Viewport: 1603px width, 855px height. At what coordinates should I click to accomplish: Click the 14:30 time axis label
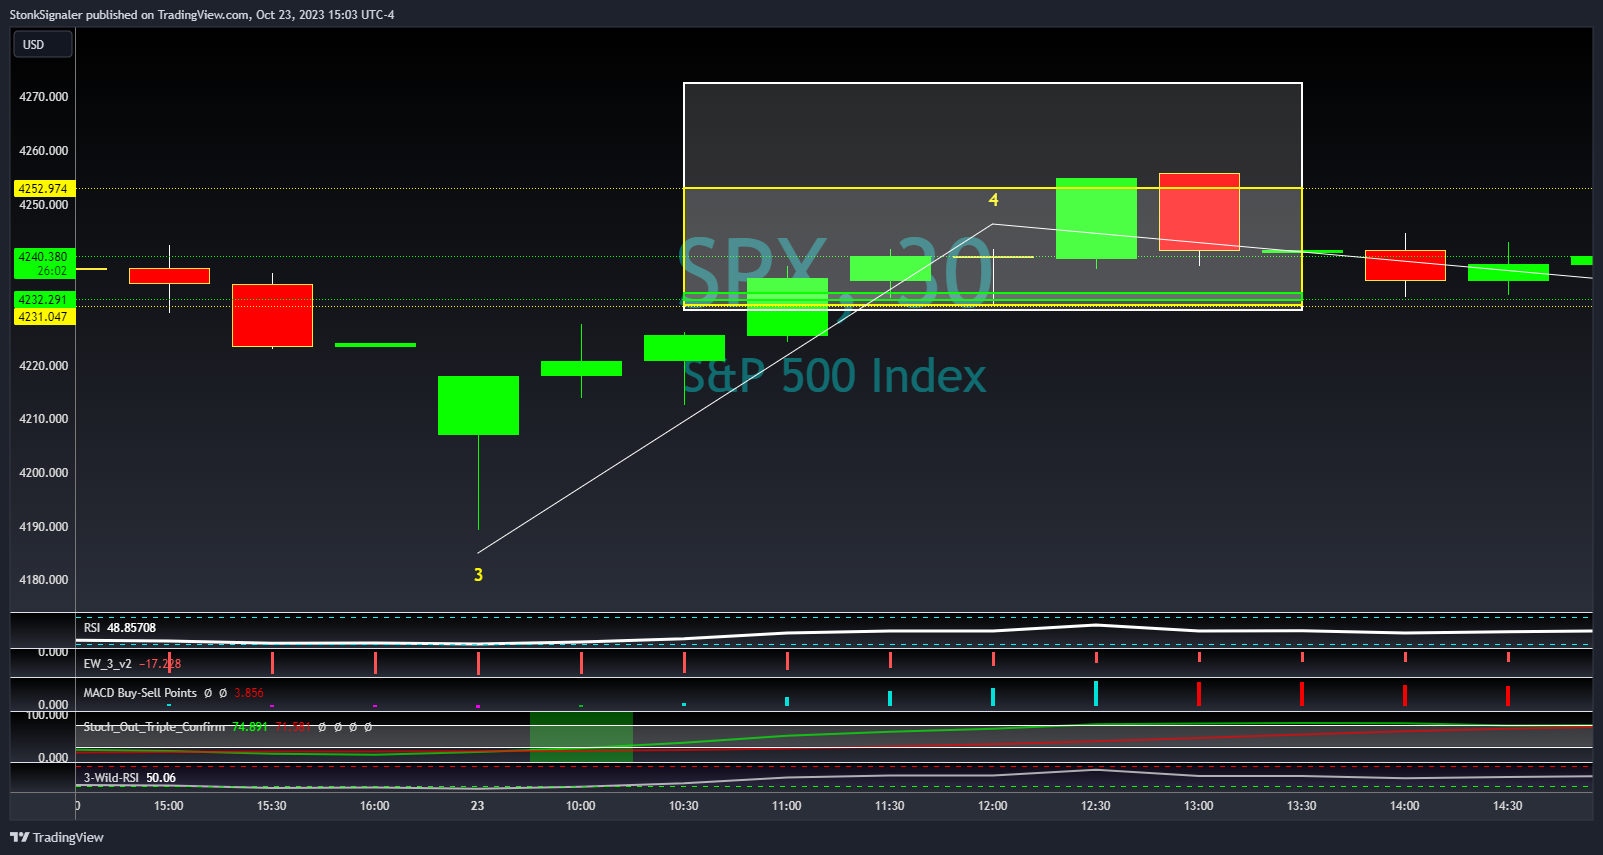(x=1508, y=806)
